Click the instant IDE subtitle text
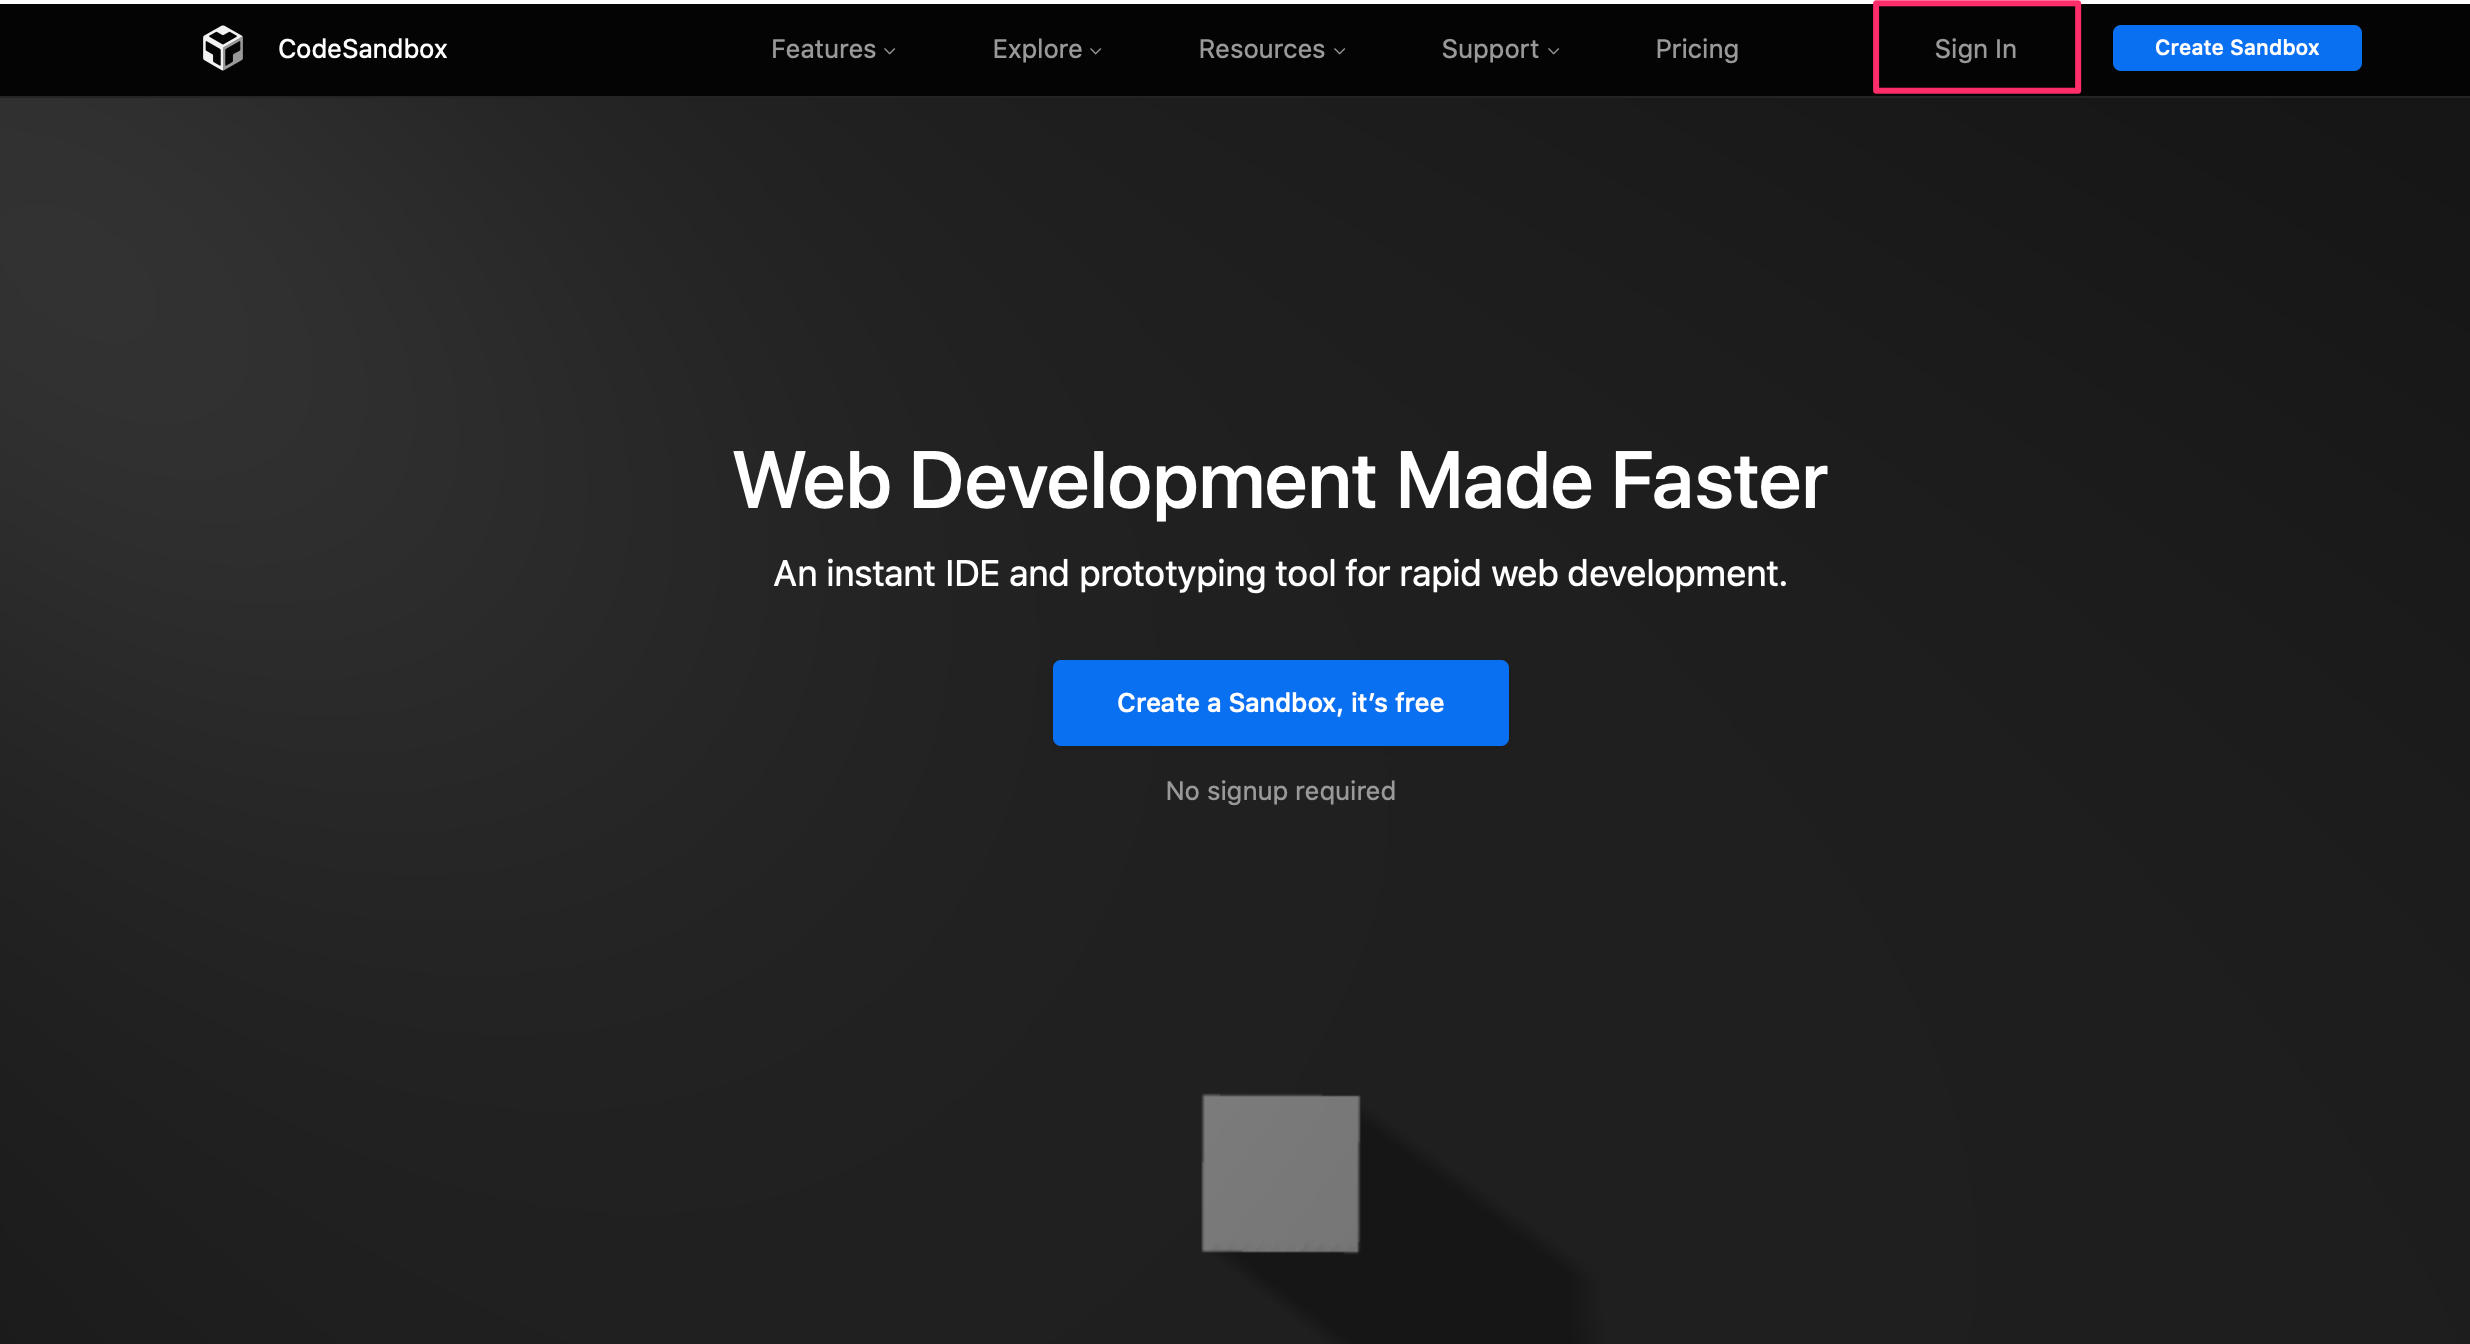2470x1344 pixels. (1280, 573)
